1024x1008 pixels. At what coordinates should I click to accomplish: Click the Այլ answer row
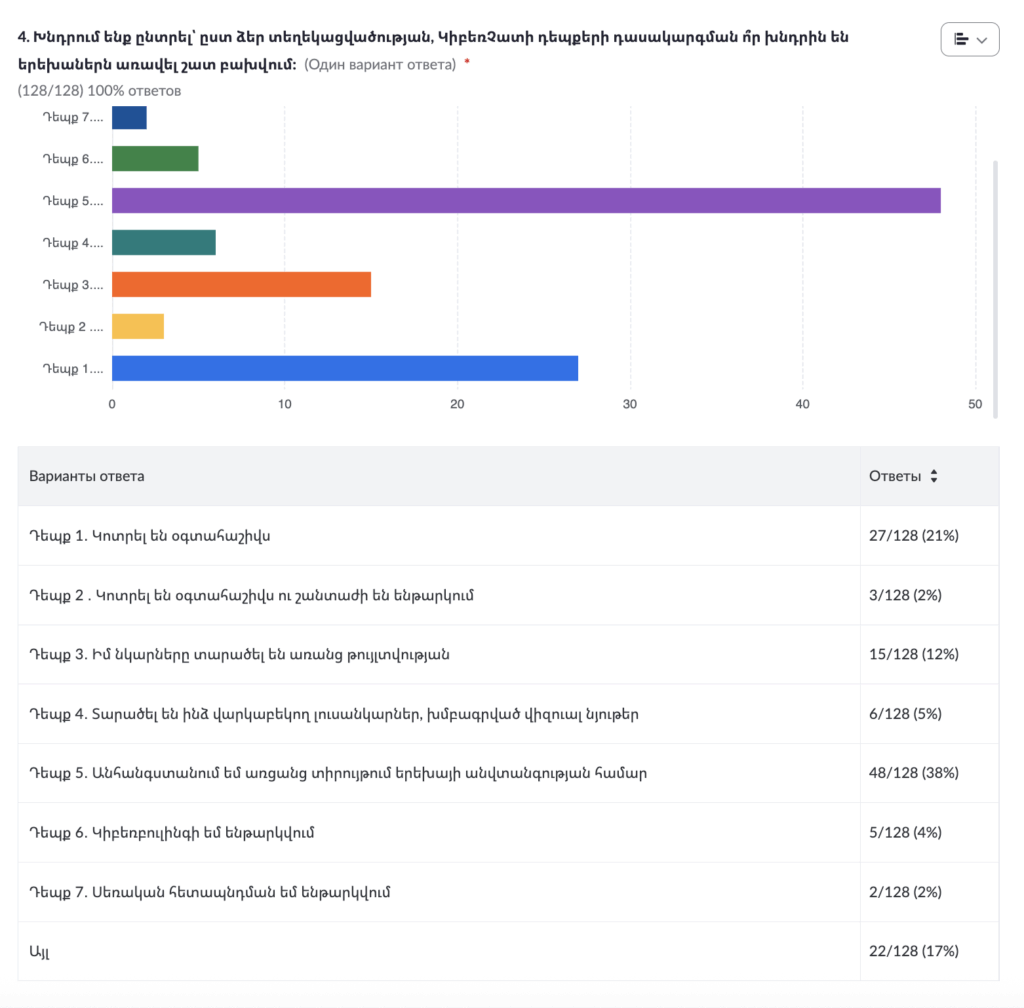[x=40, y=951]
